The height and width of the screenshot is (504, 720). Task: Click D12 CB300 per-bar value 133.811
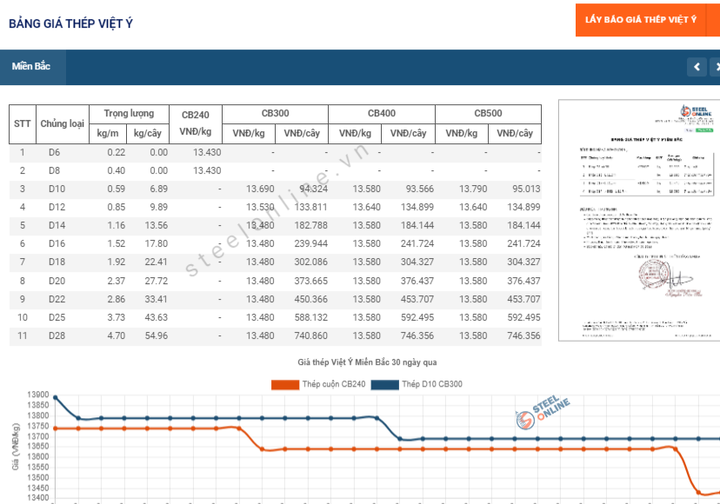[311, 207]
